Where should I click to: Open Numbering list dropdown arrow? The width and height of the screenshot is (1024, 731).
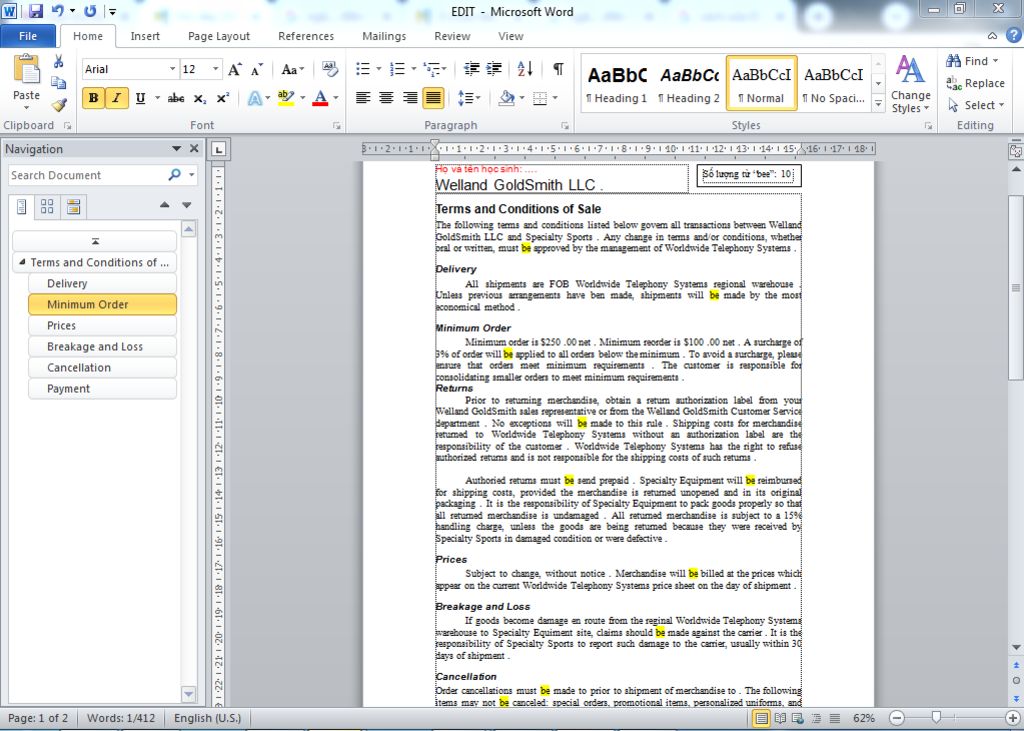413,69
